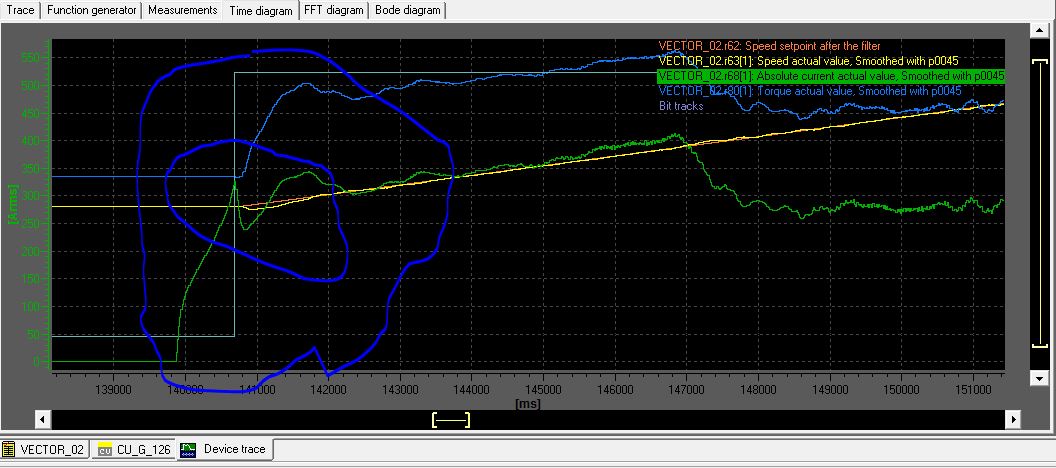Select the Time diagram tab
This screenshot has width=1056, height=468.
pos(261,11)
